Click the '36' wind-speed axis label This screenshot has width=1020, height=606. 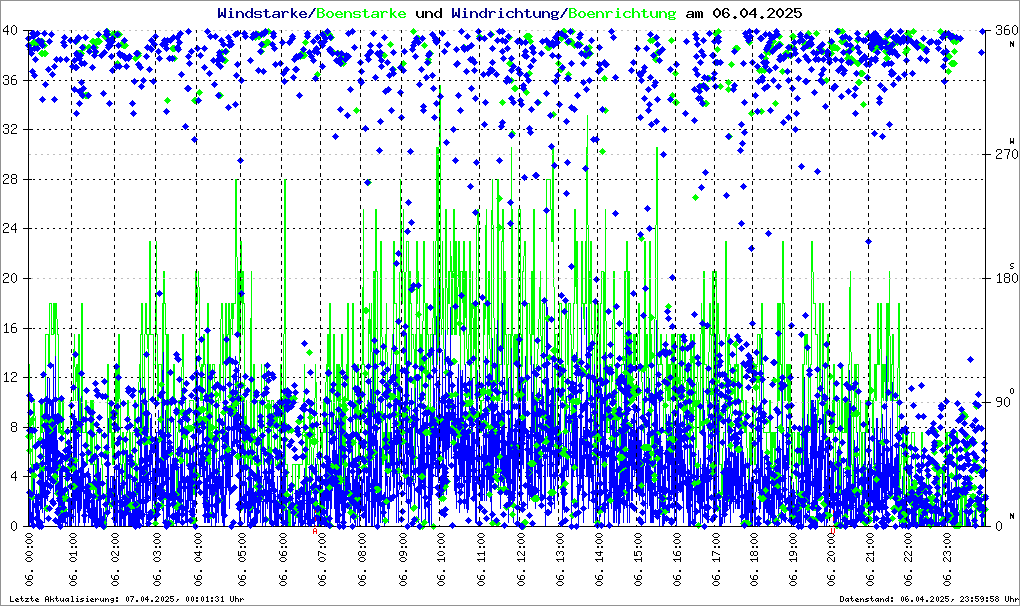(10, 80)
